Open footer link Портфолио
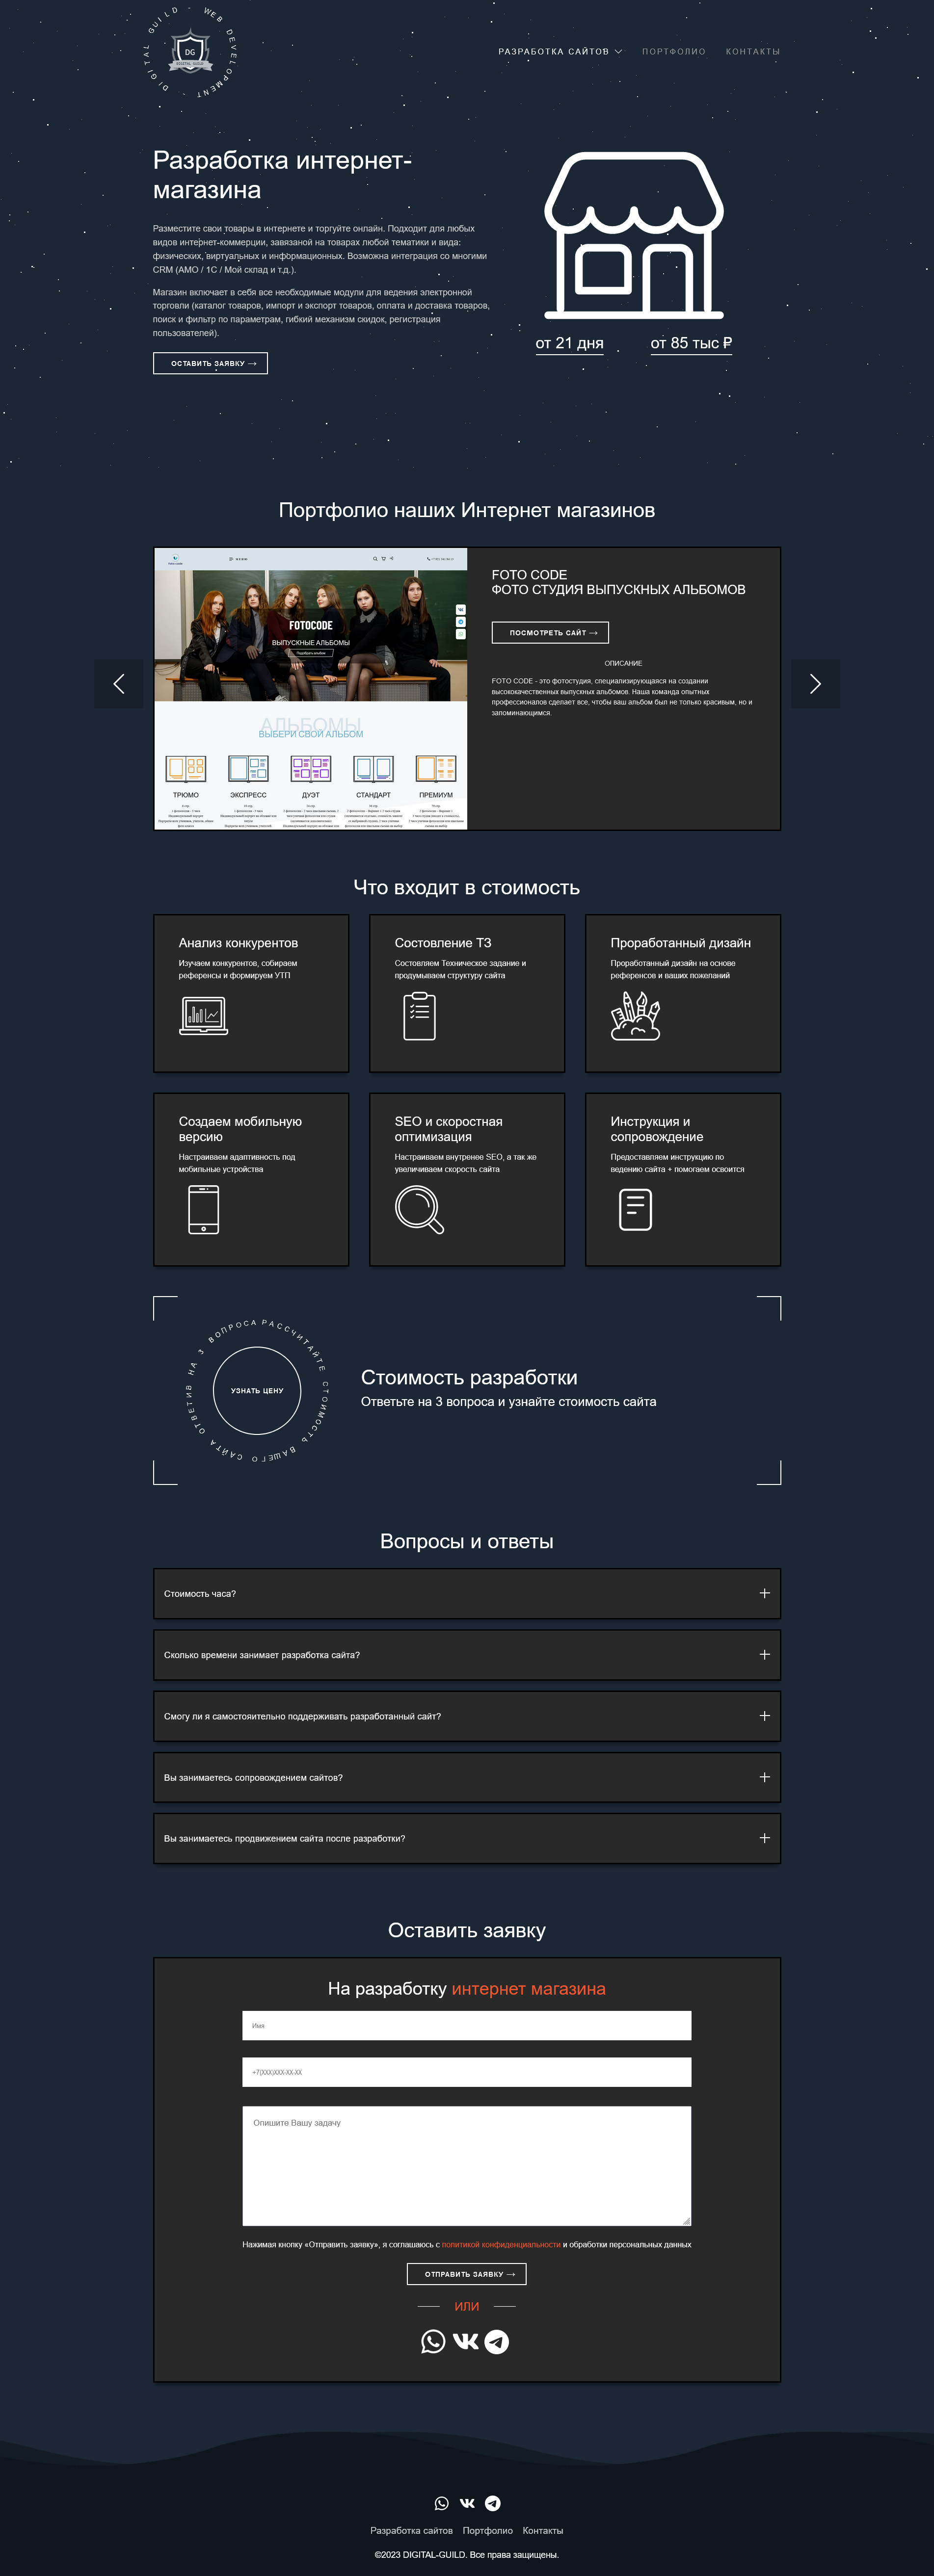934x2576 pixels. pos(488,2530)
